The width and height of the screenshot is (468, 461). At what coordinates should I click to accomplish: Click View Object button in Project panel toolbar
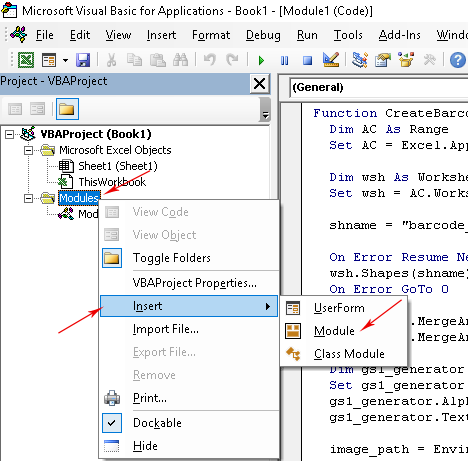37,109
